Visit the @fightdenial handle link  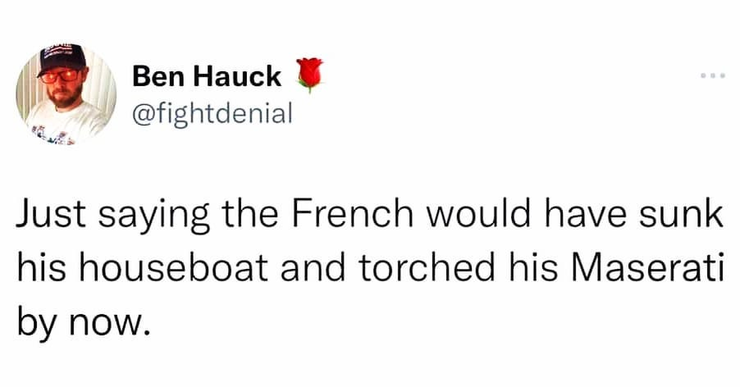point(212,114)
